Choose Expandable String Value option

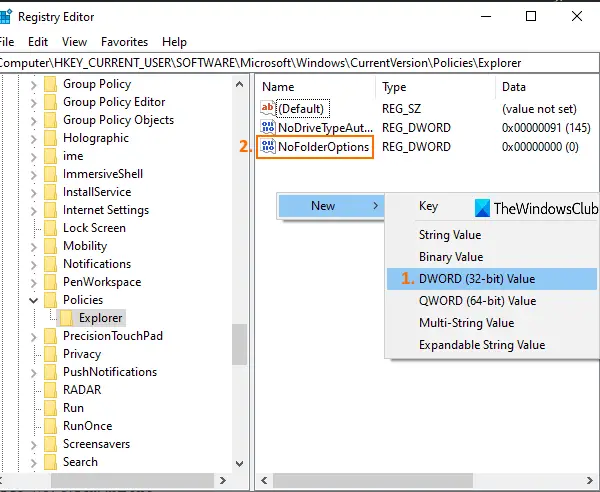pyautogui.click(x=492, y=345)
